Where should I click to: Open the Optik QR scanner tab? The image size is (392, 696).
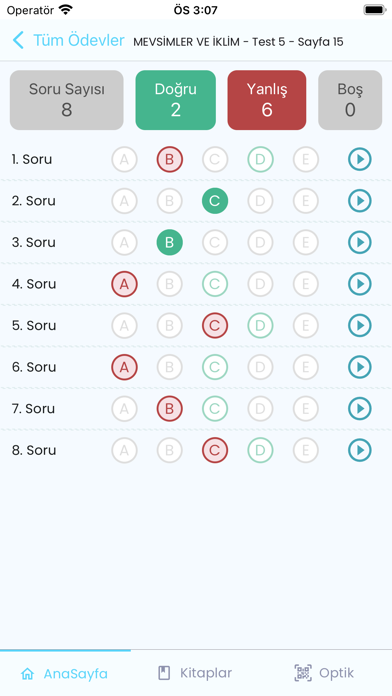(324, 673)
